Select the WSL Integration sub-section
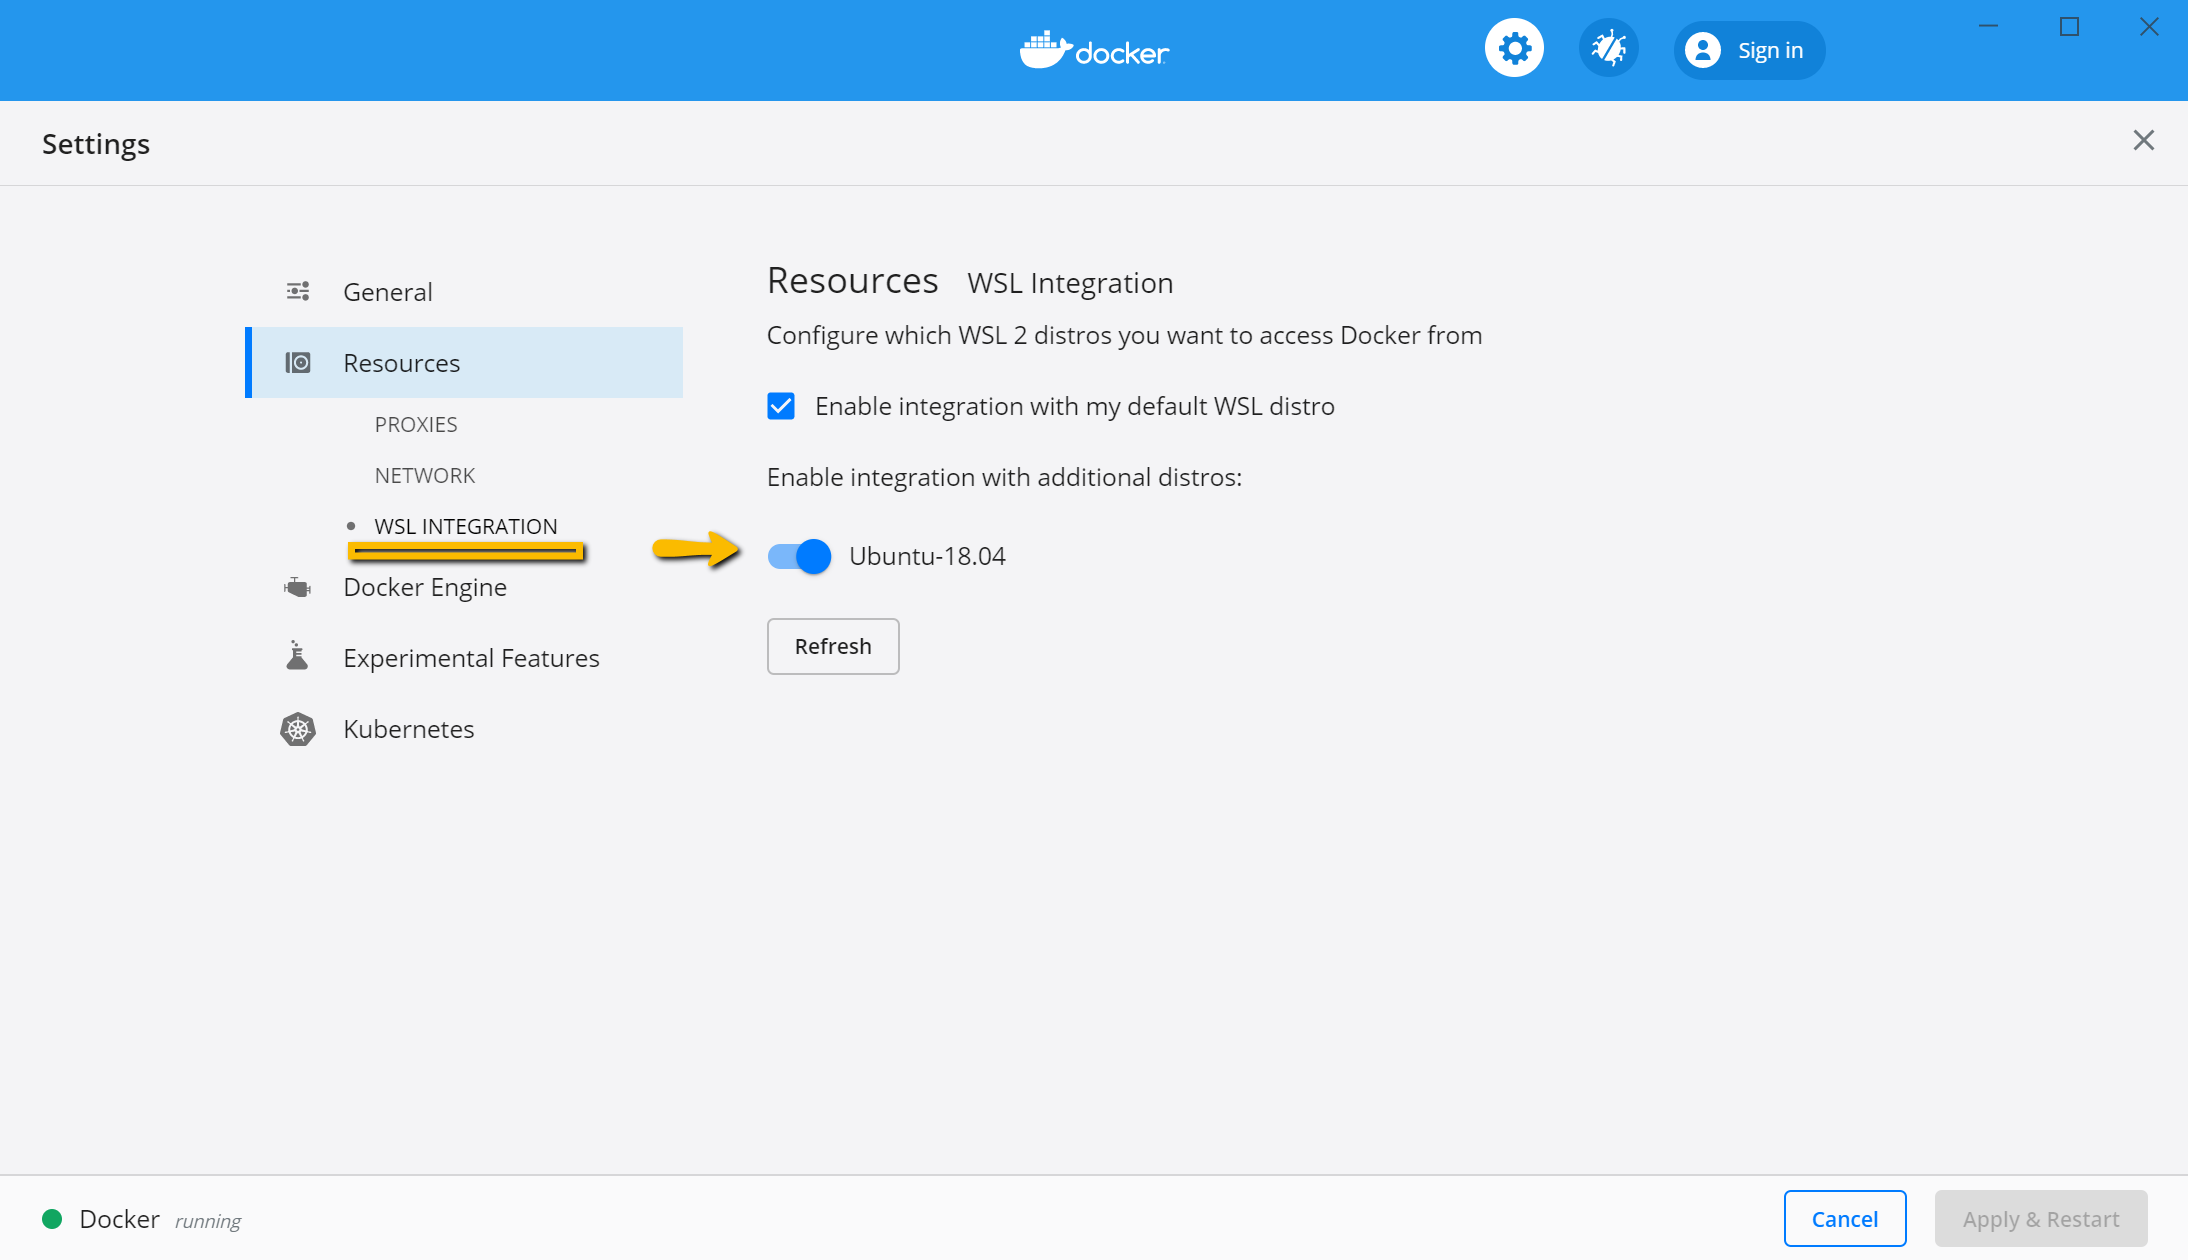Screen dimensions: 2188x1260 [466, 526]
